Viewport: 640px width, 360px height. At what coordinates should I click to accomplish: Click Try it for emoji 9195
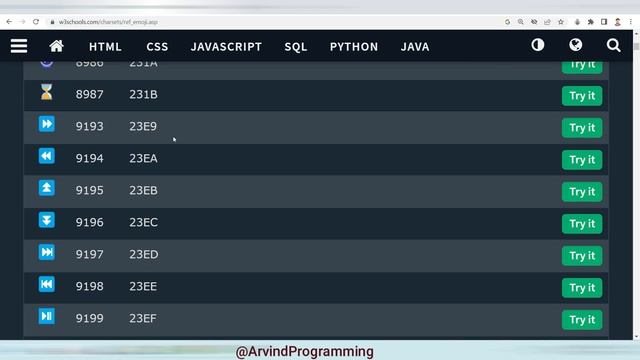(x=582, y=192)
